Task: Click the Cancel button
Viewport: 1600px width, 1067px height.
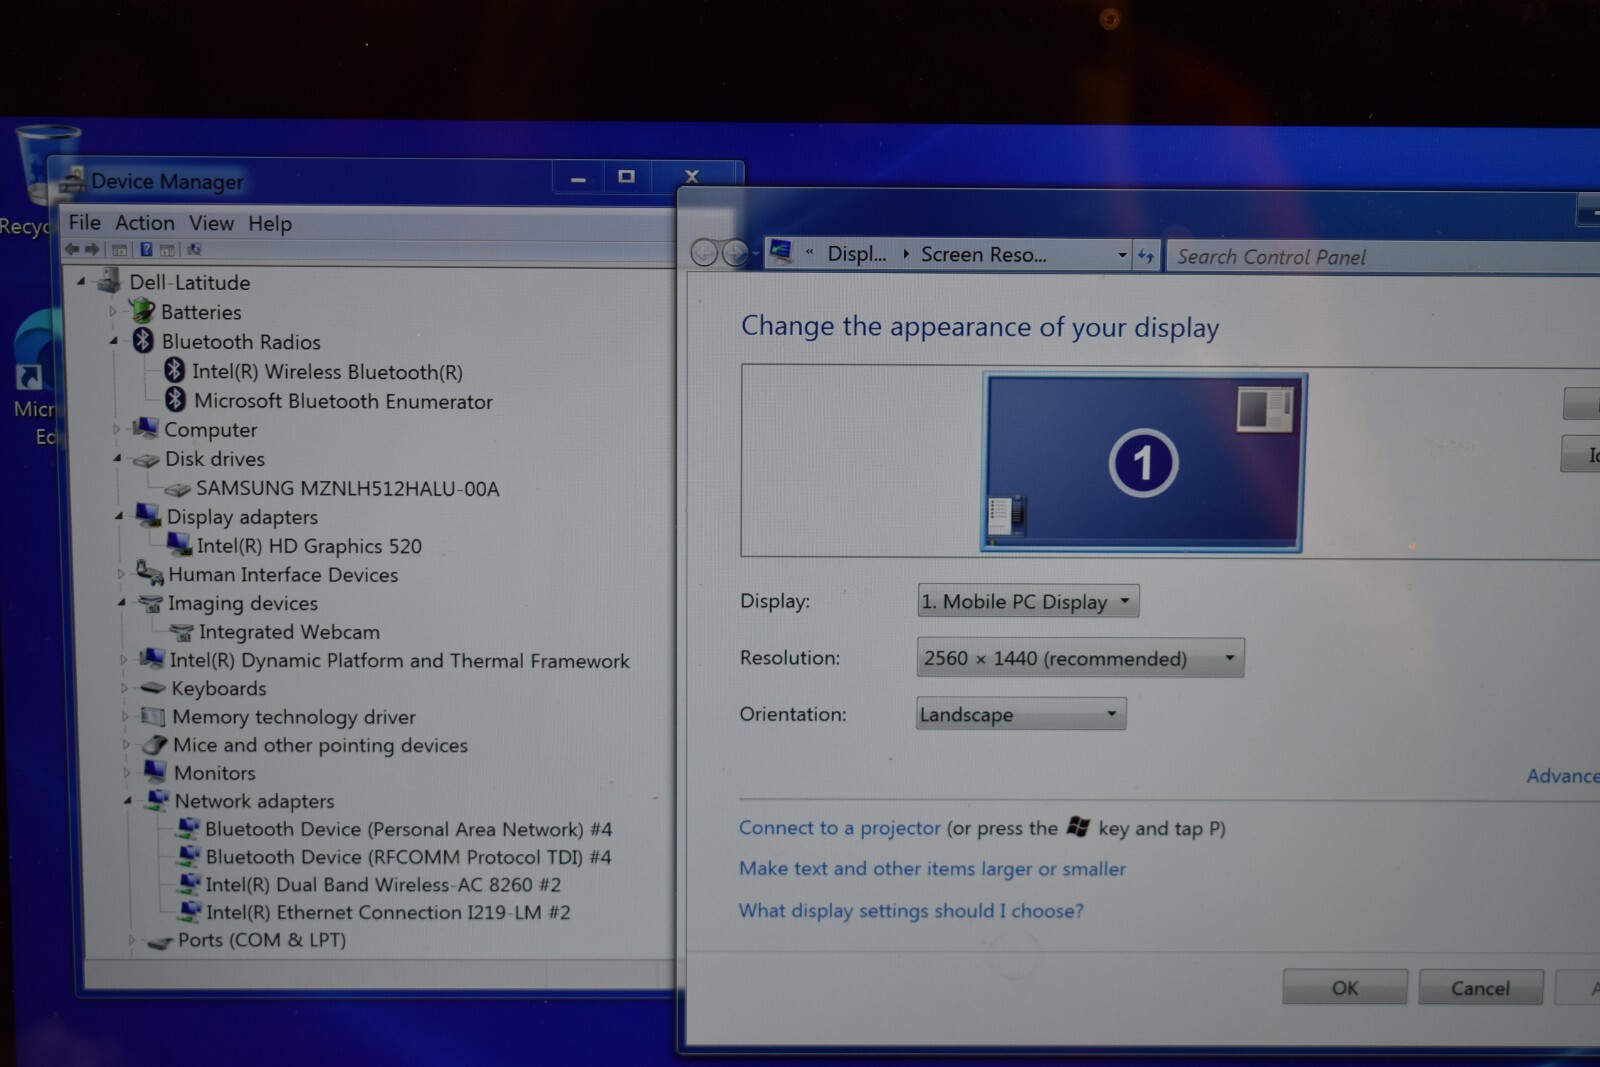Action: pos(1480,988)
